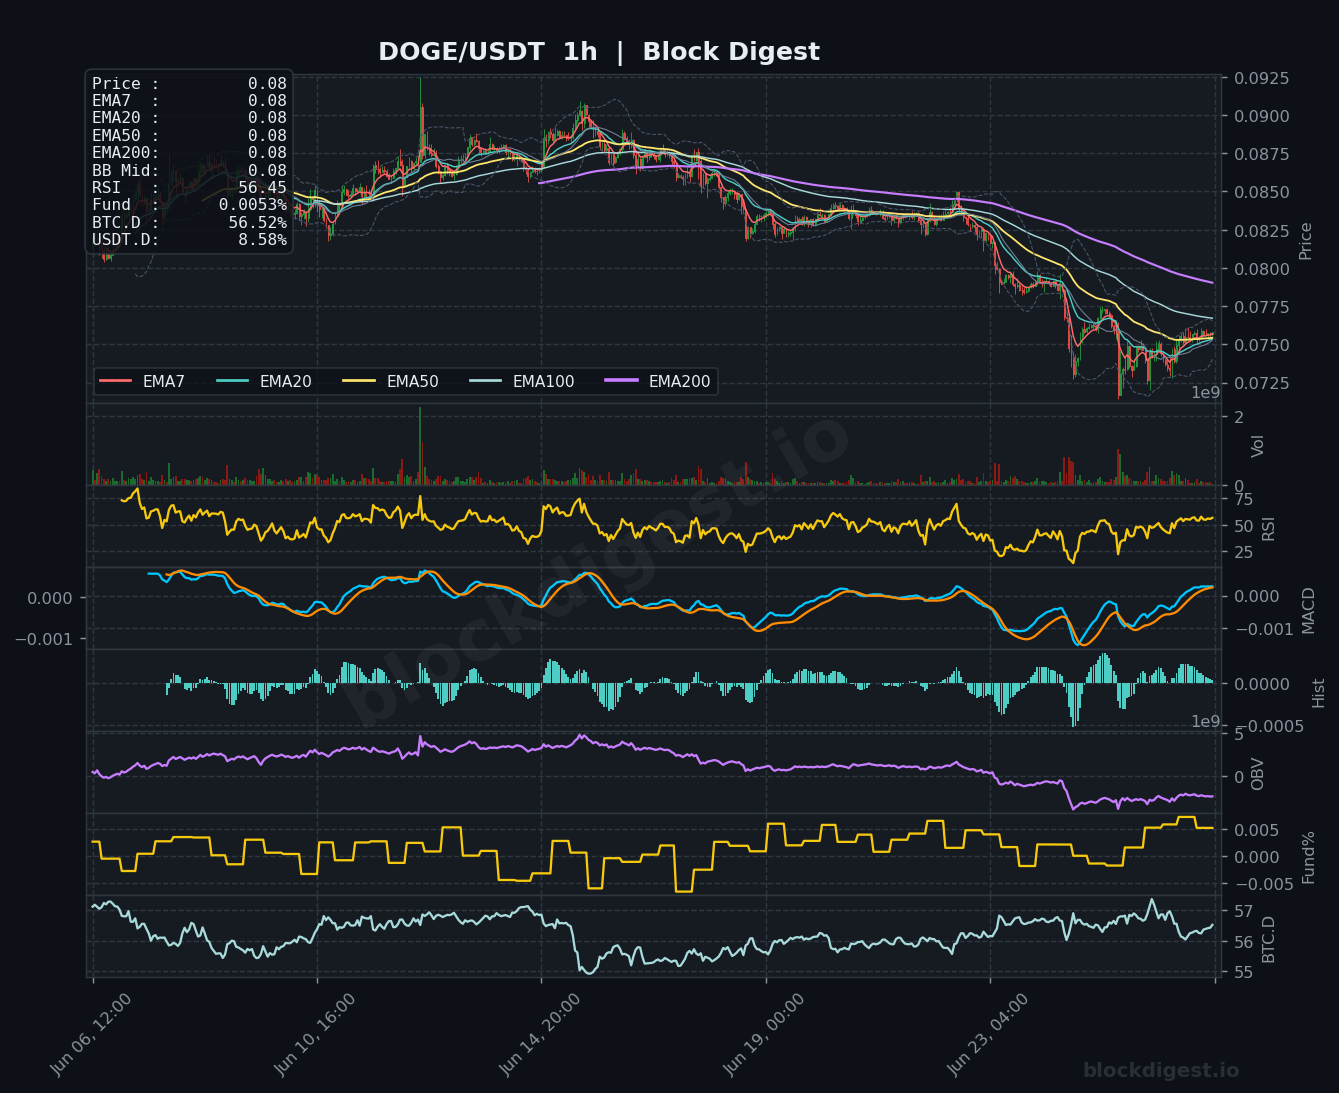Viewport: 1339px width, 1093px height.
Task: Click the 0.0925 price tick label
Action: coord(1261,78)
